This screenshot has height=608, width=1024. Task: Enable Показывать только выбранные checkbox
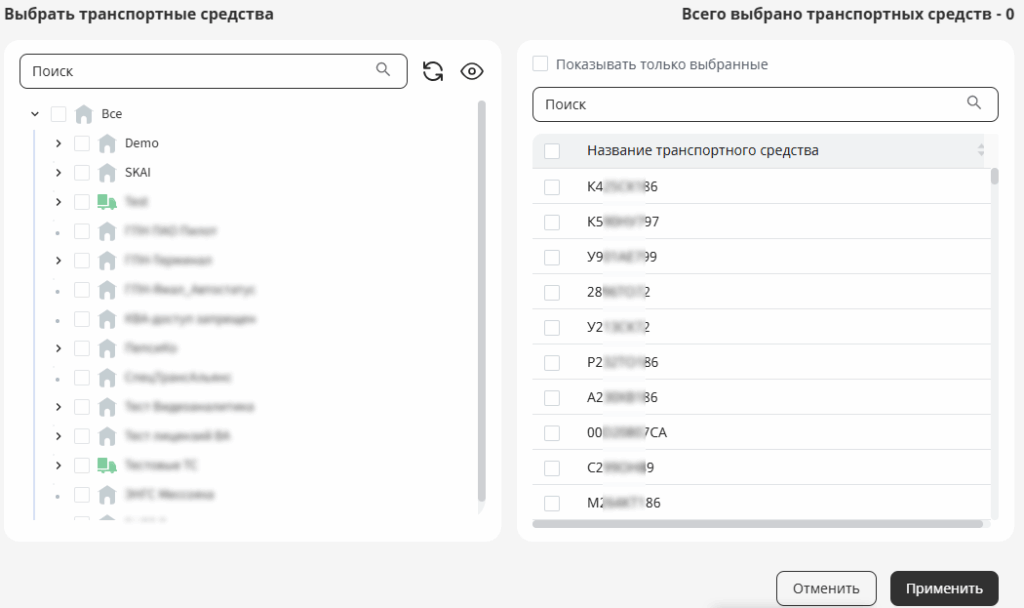[540, 64]
